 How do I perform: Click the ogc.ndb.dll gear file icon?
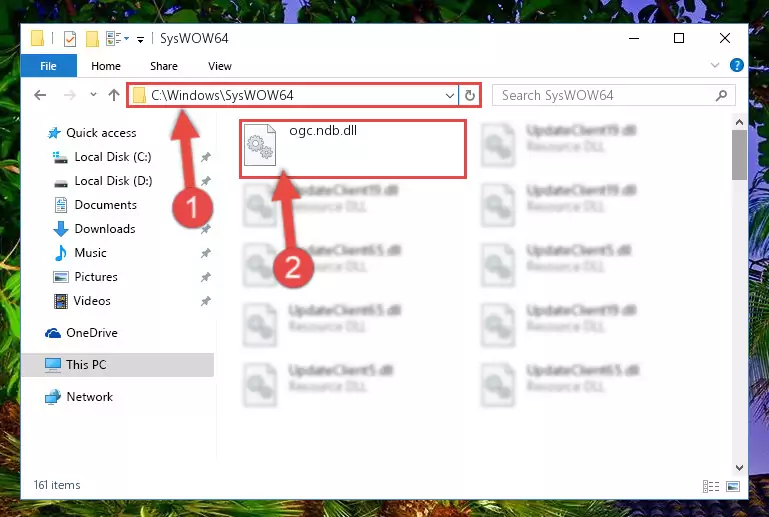259,145
